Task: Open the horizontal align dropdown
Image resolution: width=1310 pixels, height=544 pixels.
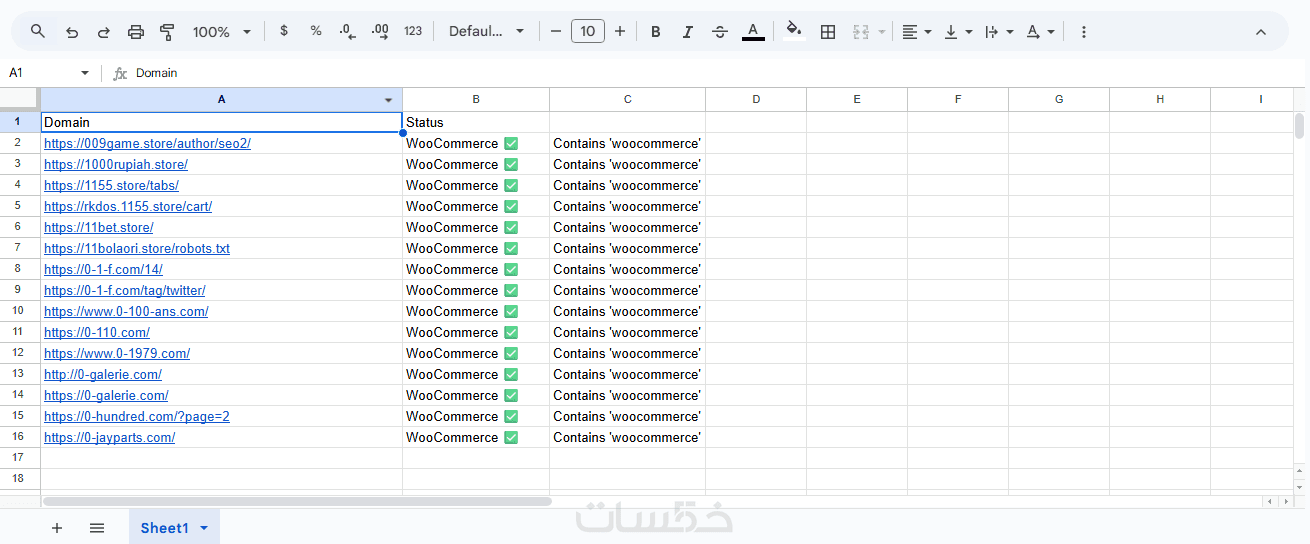Action: pos(916,31)
